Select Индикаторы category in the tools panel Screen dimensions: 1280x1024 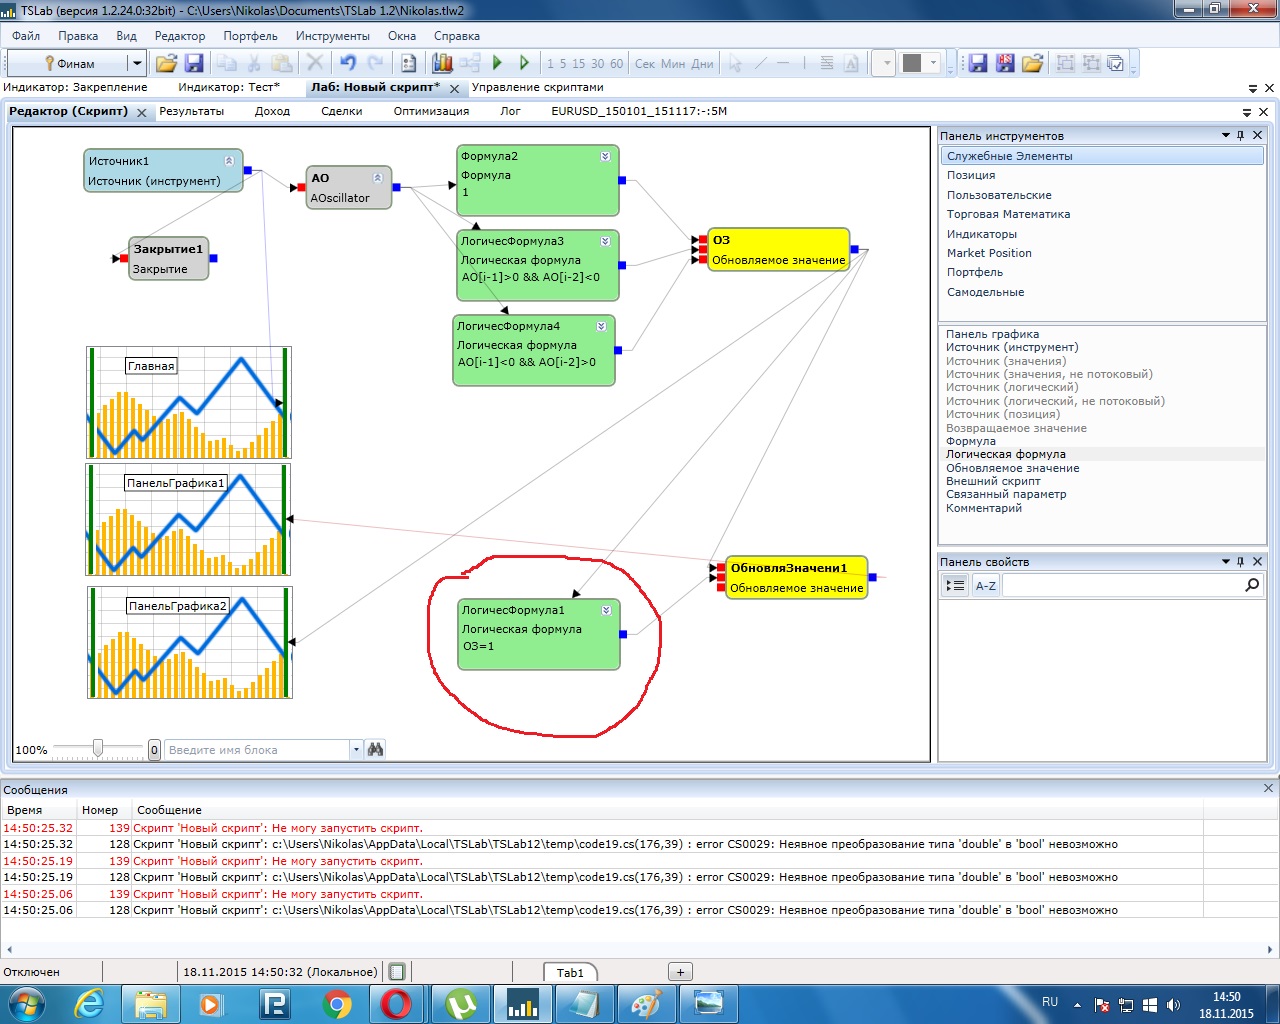click(982, 234)
